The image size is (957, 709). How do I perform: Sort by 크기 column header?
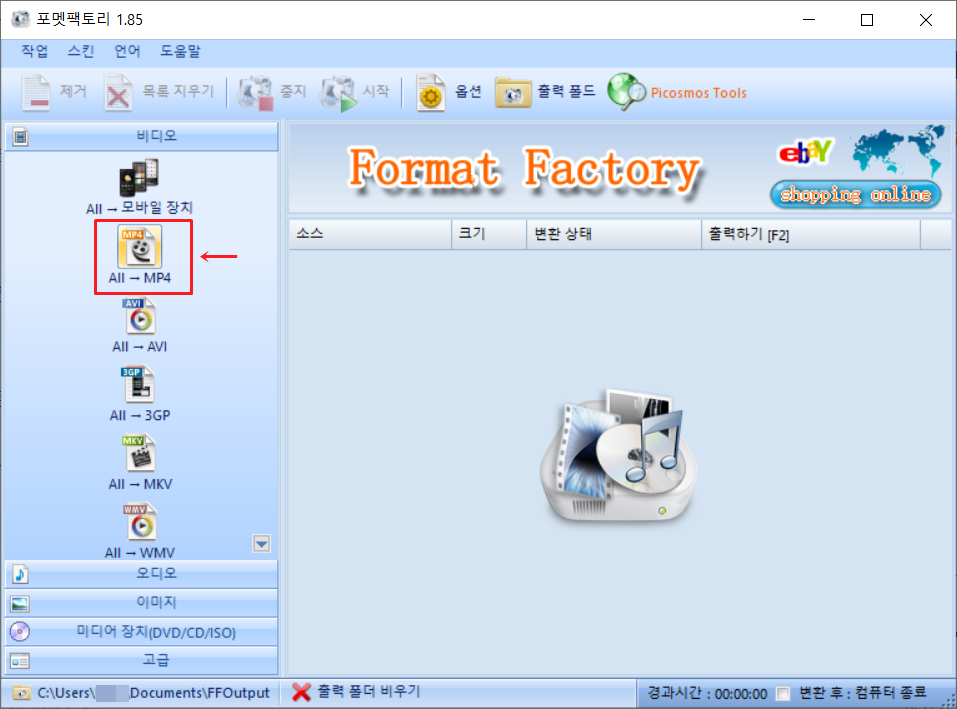tap(489, 234)
